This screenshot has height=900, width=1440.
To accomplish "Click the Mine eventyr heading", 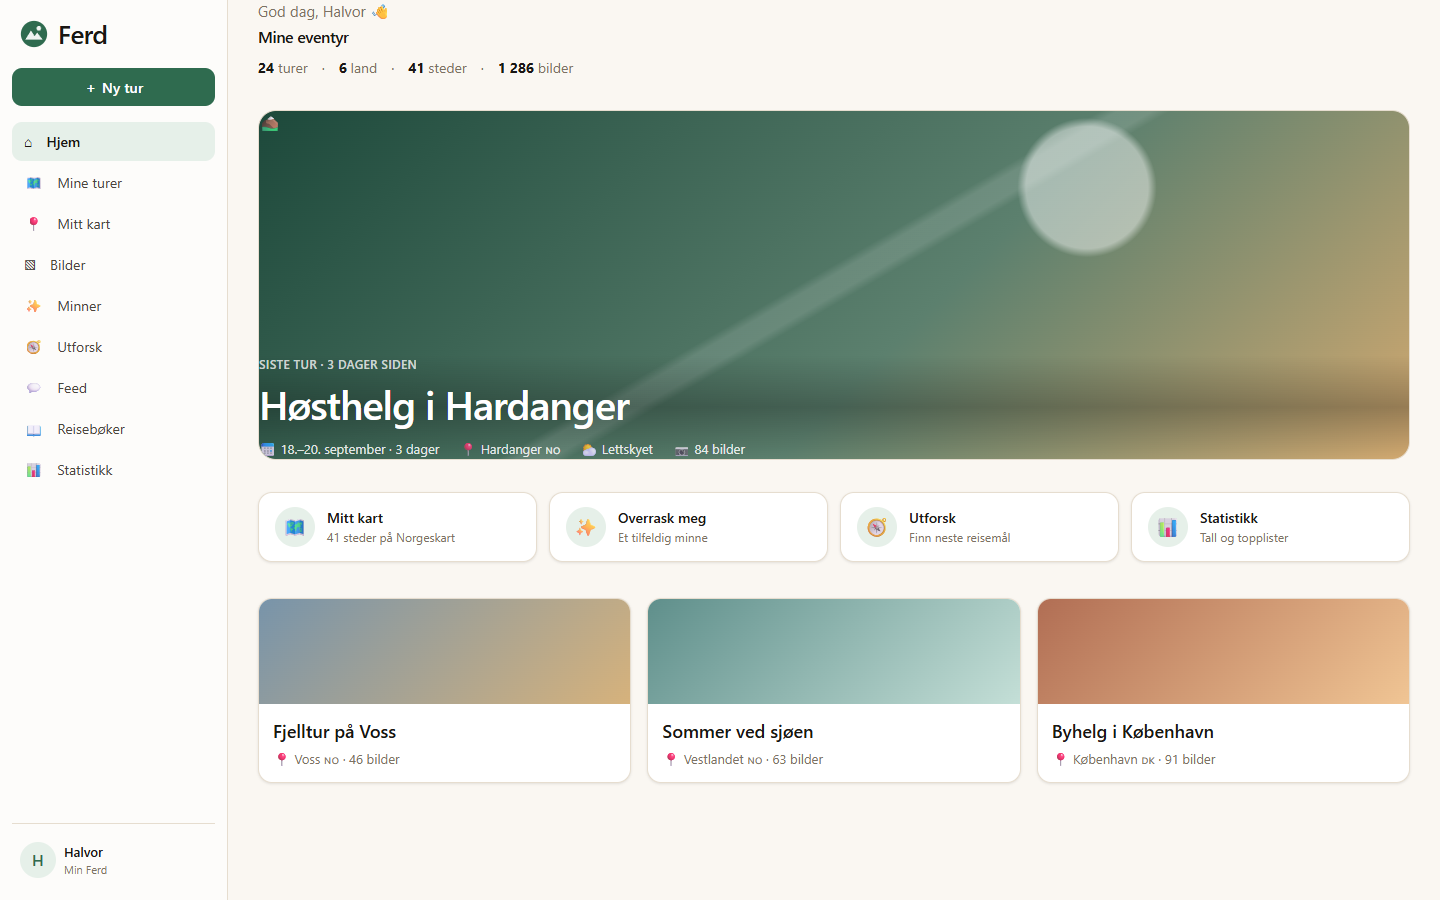I will click(303, 38).
